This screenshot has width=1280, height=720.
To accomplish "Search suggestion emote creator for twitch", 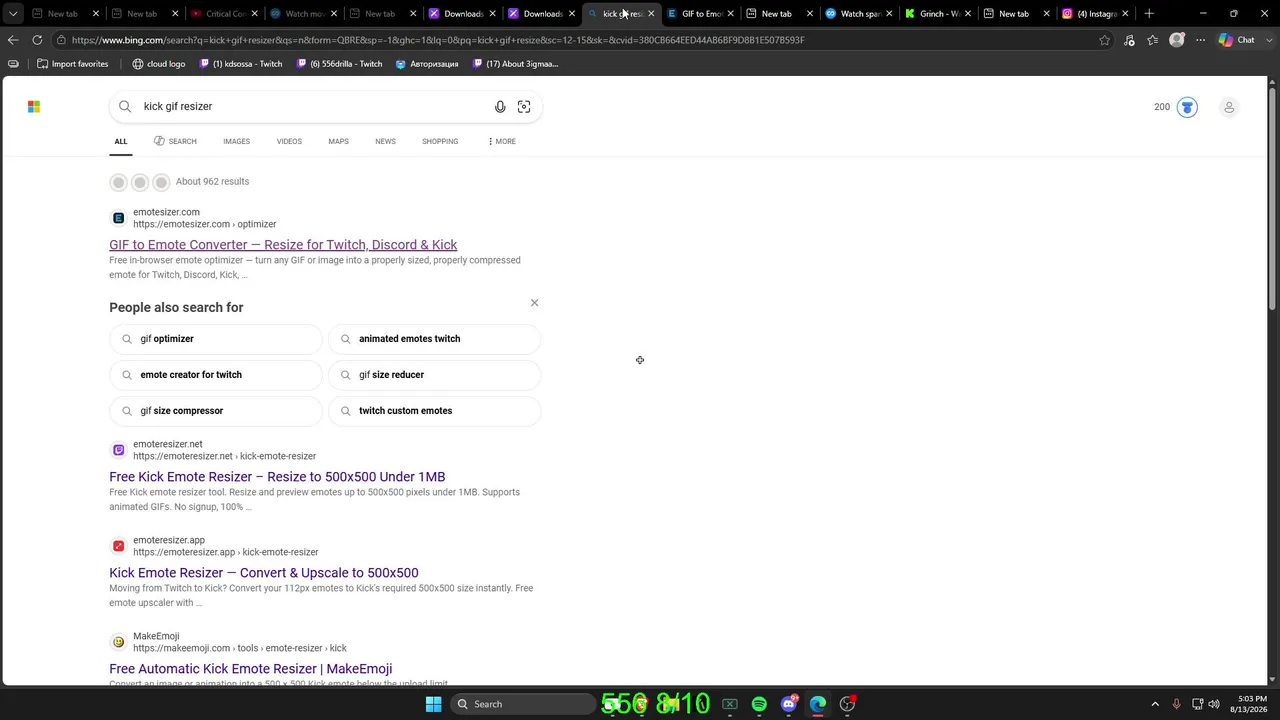I will (215, 375).
